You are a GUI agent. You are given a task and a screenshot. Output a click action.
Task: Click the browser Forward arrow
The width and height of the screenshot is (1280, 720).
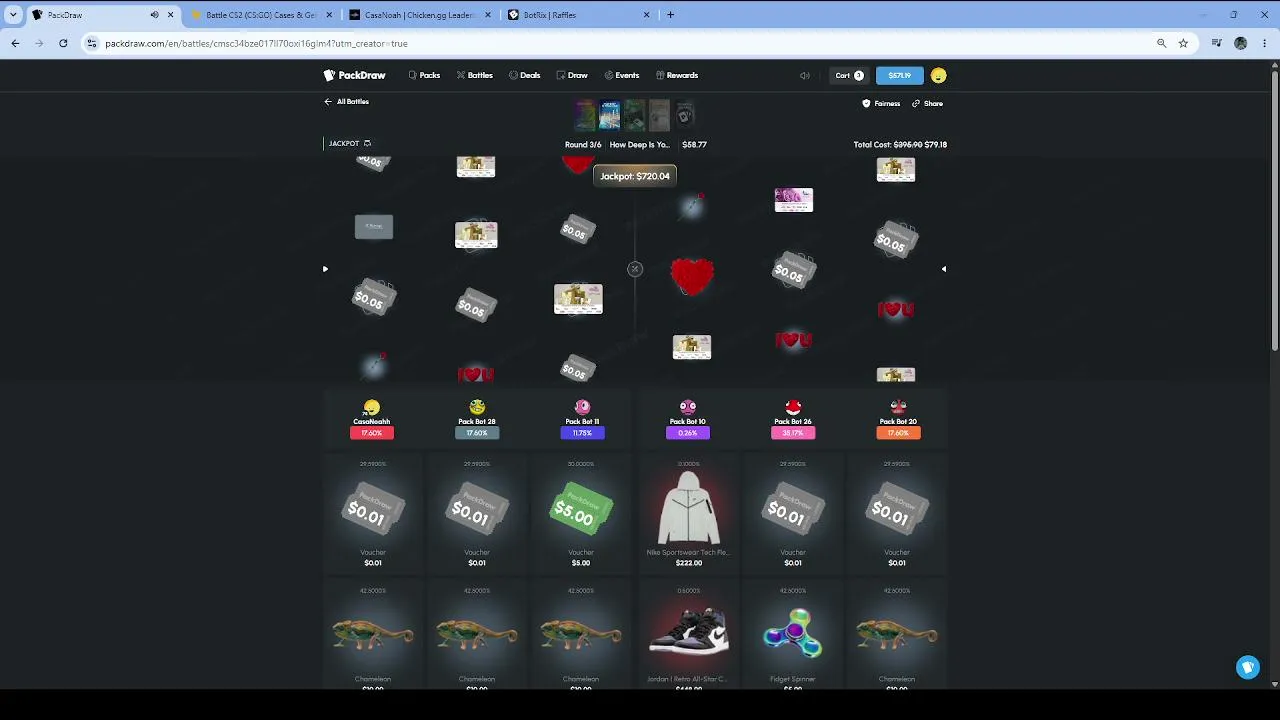coord(39,43)
